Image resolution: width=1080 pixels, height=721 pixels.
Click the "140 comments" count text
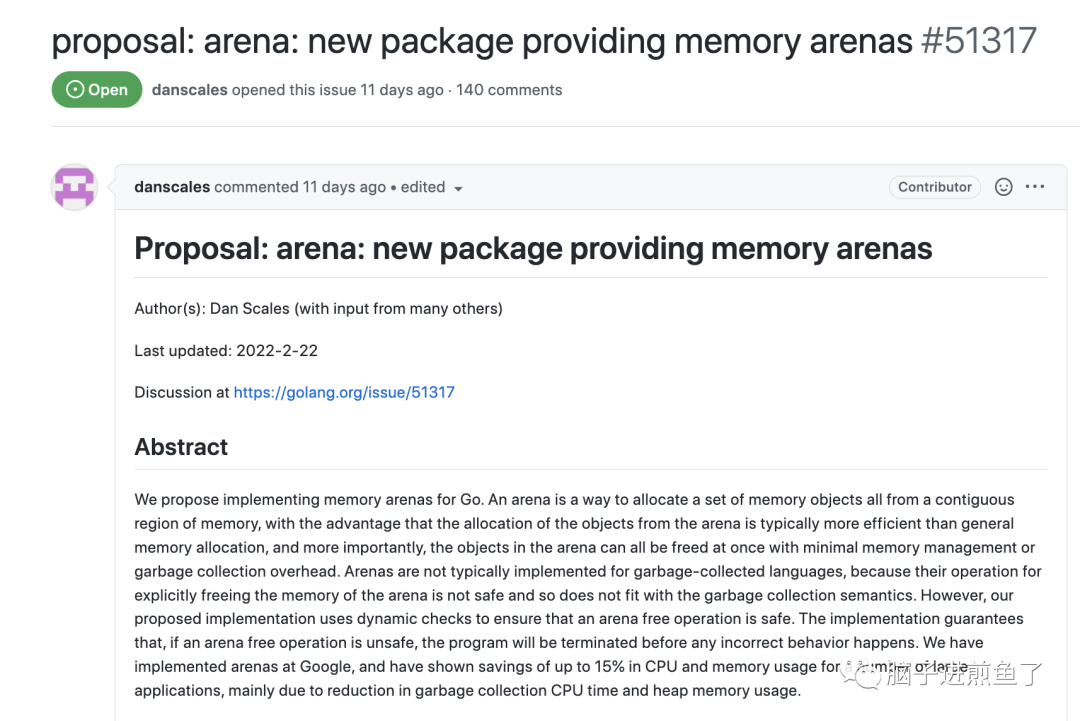pos(509,90)
